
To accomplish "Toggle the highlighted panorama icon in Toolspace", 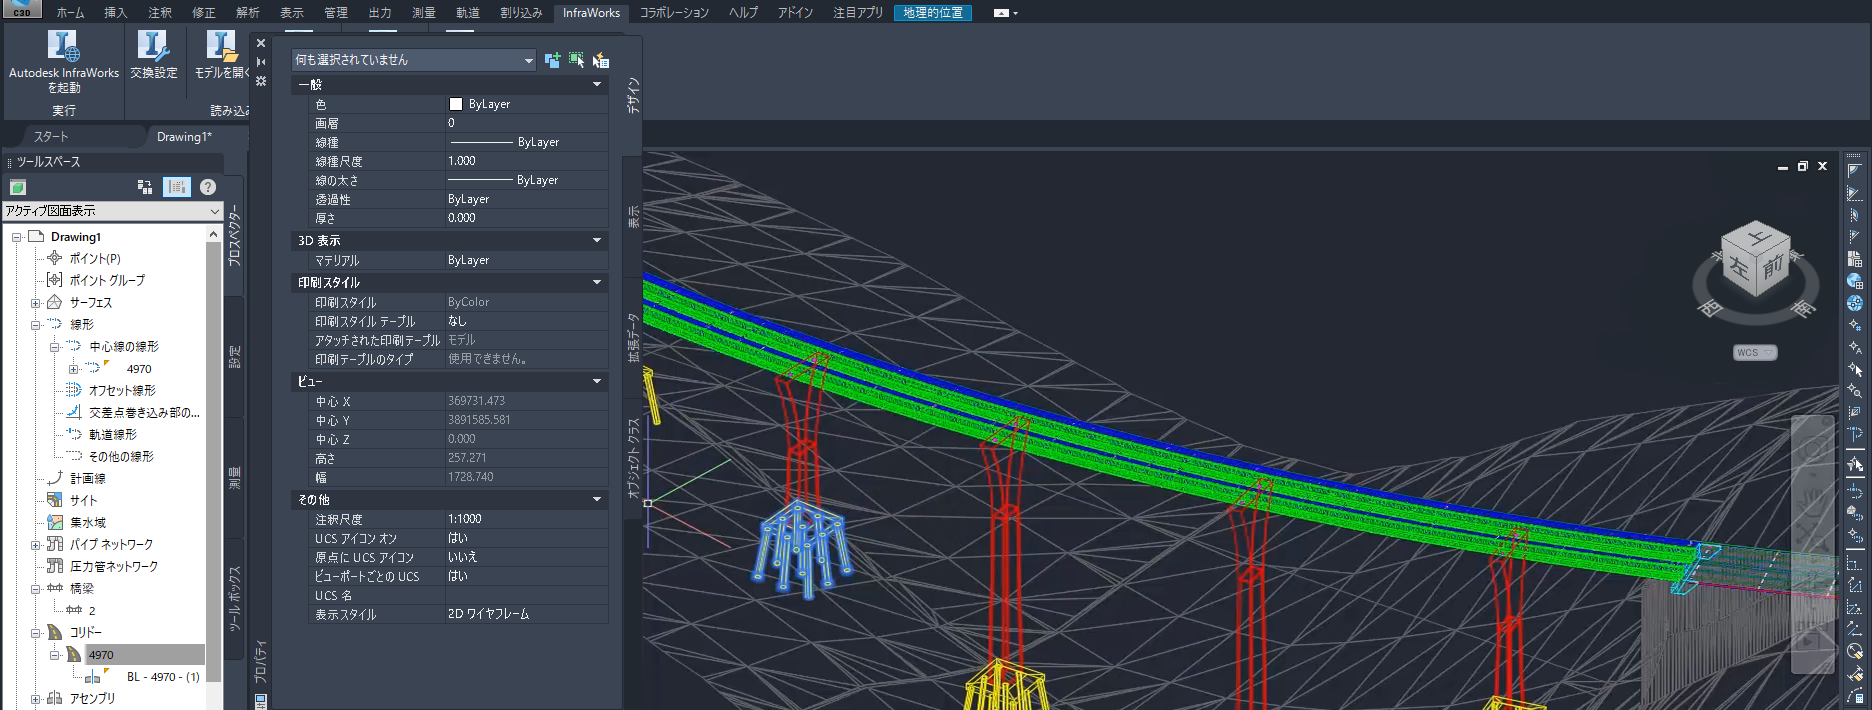I will 177,187.
